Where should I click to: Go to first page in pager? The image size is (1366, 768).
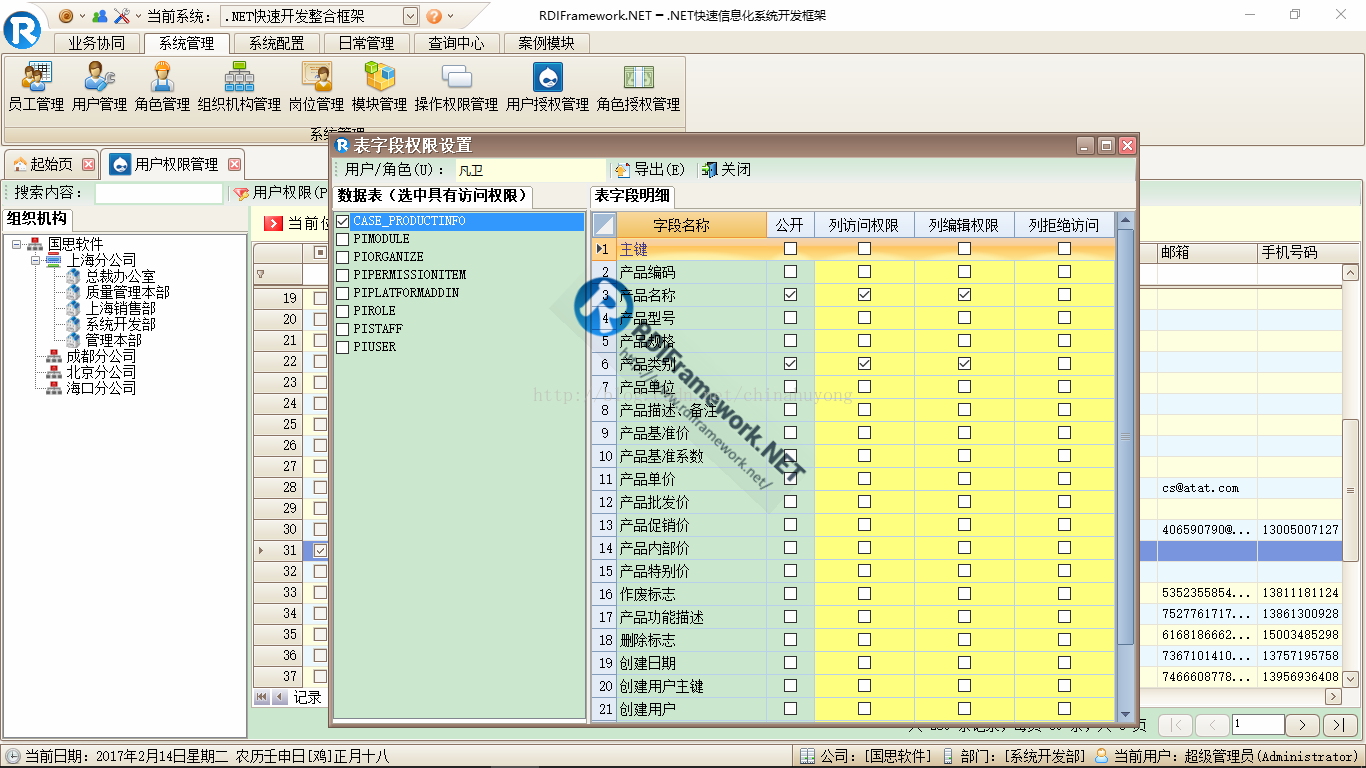(x=1175, y=725)
